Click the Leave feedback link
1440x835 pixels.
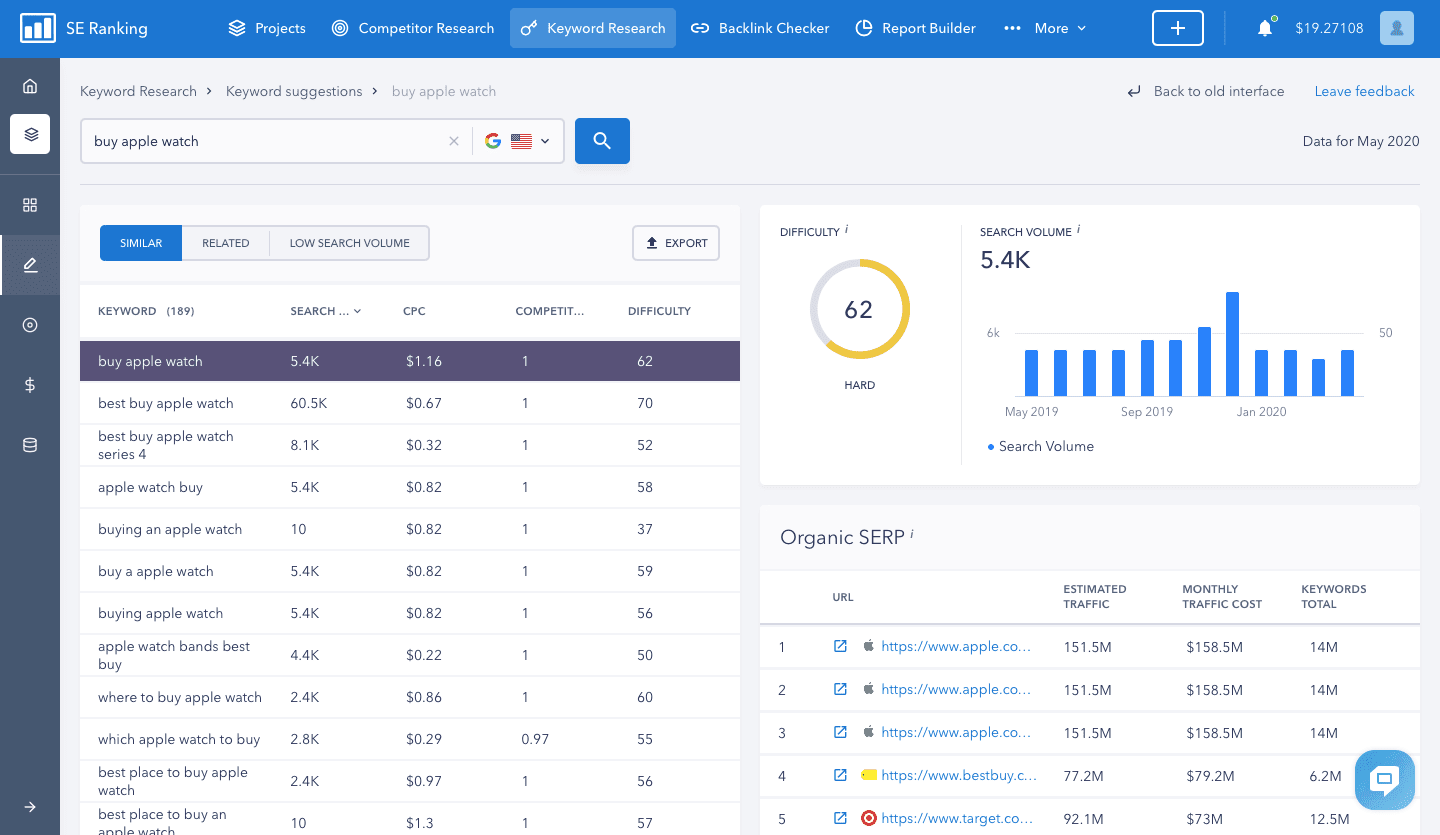[1364, 91]
